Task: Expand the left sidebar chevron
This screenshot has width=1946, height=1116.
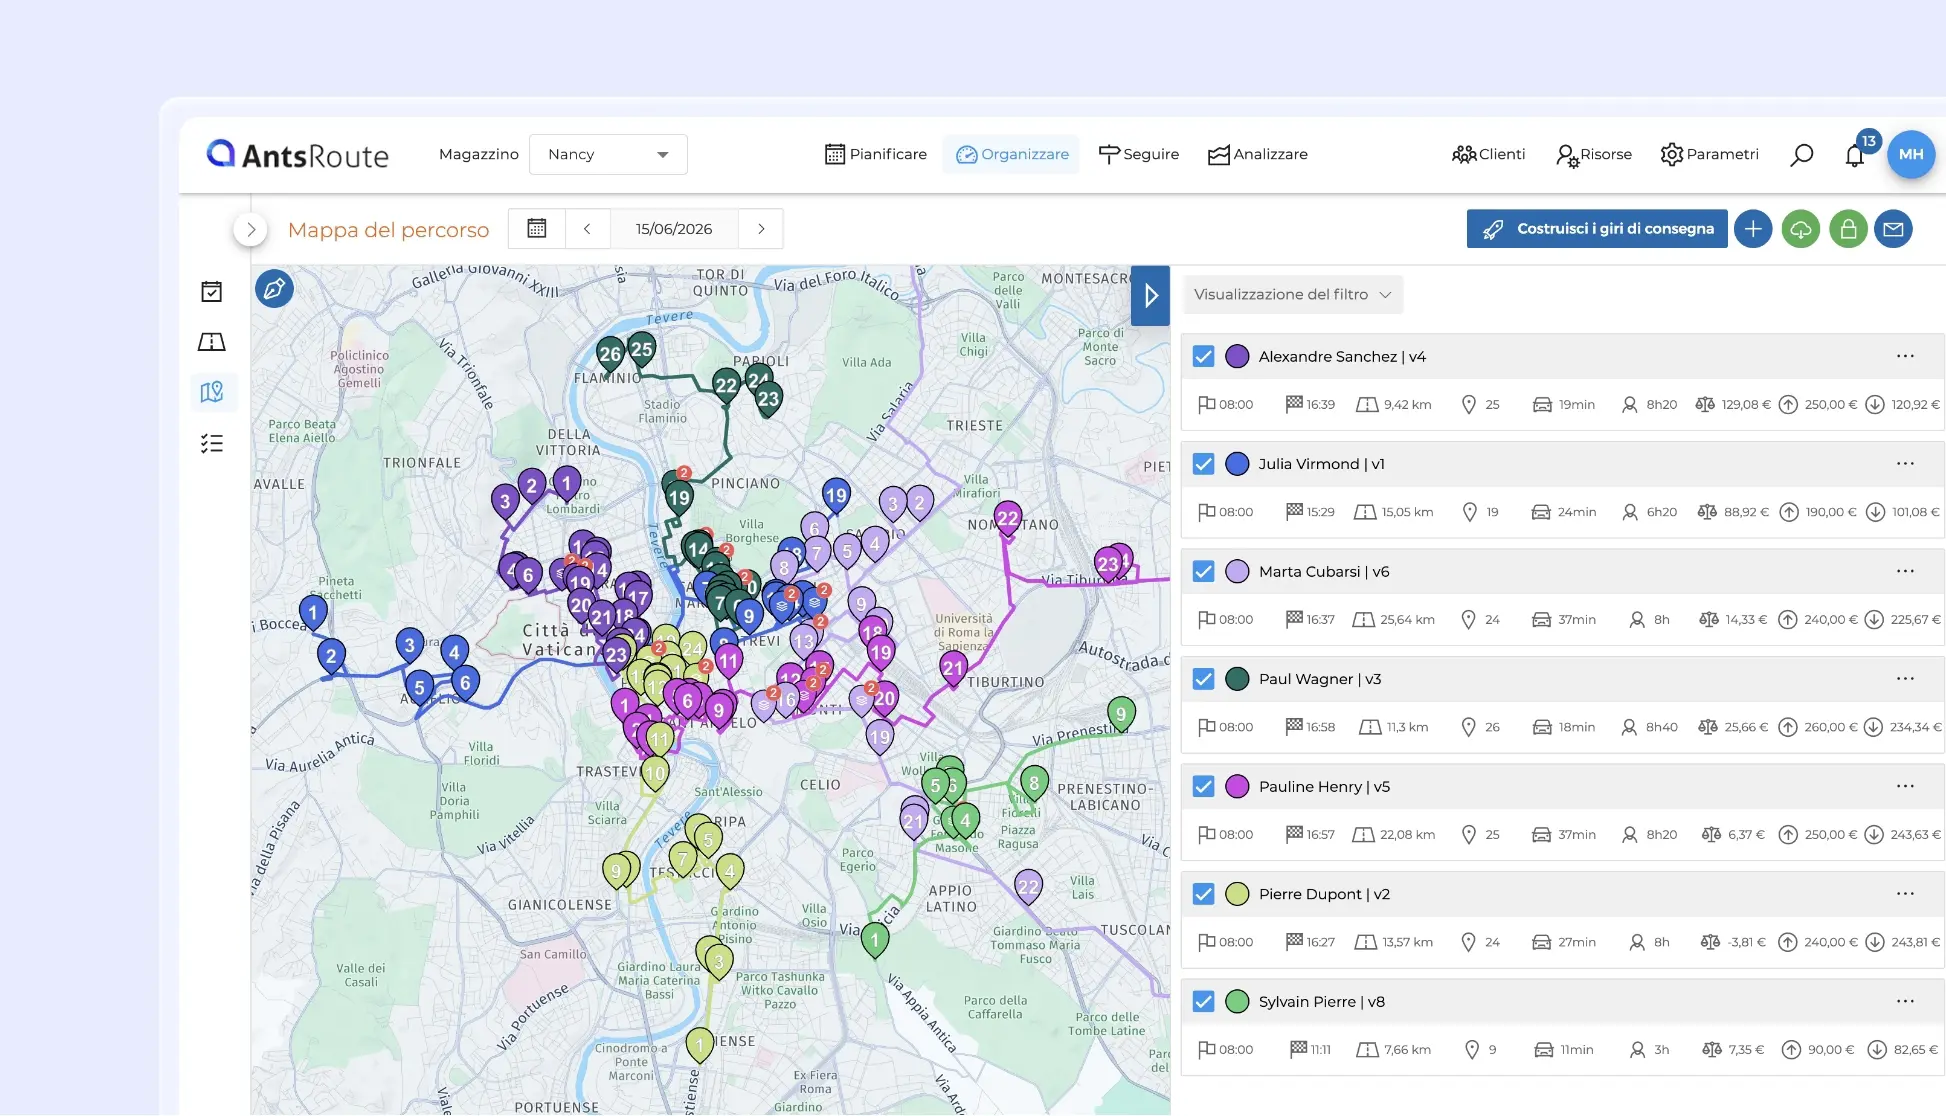Action: (x=251, y=229)
